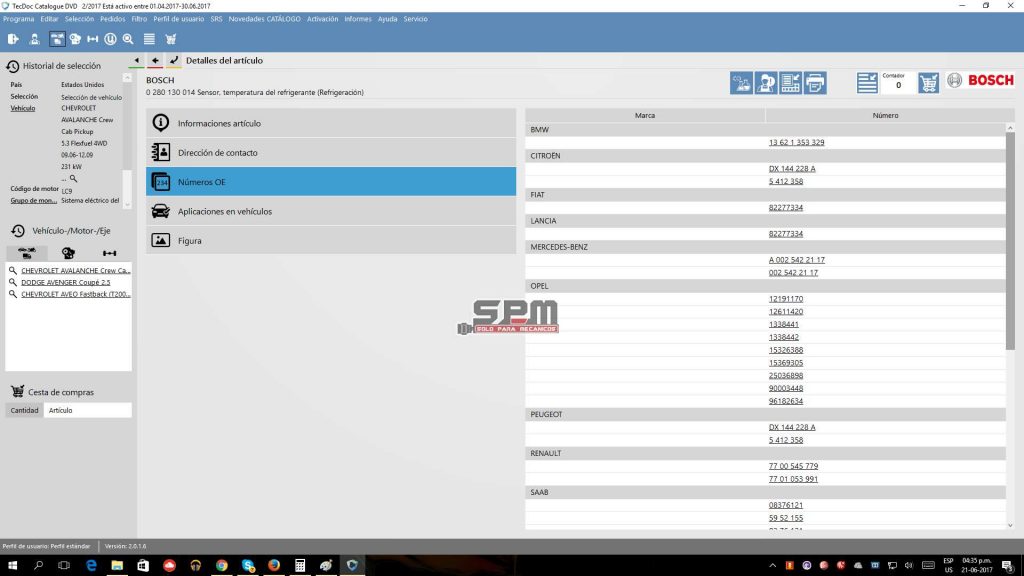Open the Informes menu
Image resolution: width=1024 pixels, height=576 pixels.
pyautogui.click(x=358, y=19)
